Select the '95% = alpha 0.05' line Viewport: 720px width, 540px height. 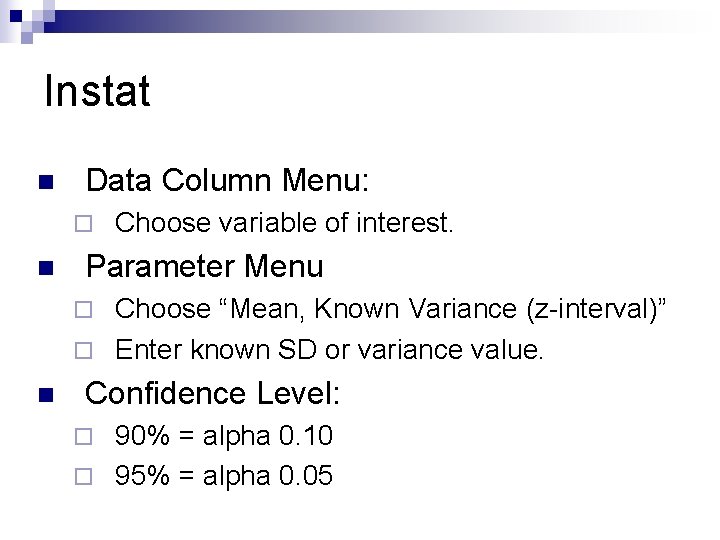[x=224, y=476]
